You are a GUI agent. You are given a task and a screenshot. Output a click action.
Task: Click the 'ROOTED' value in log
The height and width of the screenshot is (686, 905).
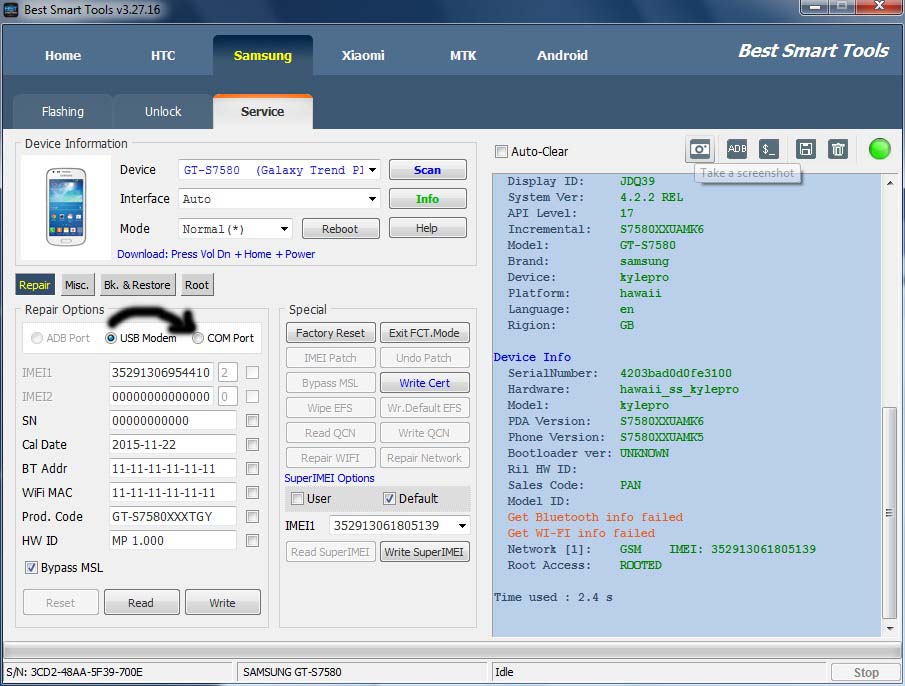click(641, 565)
